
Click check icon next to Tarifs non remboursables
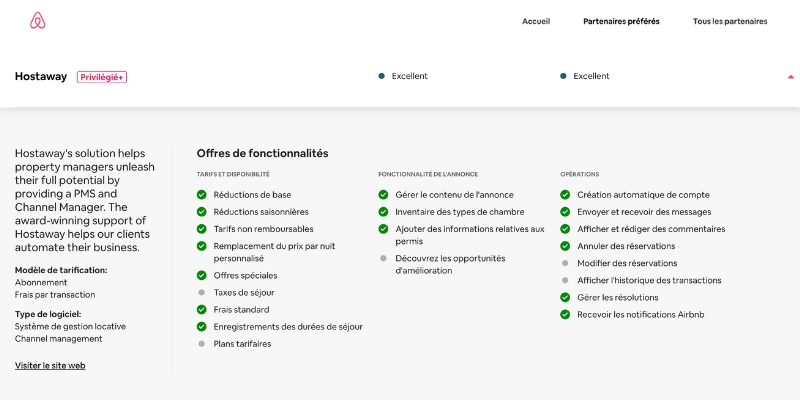click(x=202, y=229)
